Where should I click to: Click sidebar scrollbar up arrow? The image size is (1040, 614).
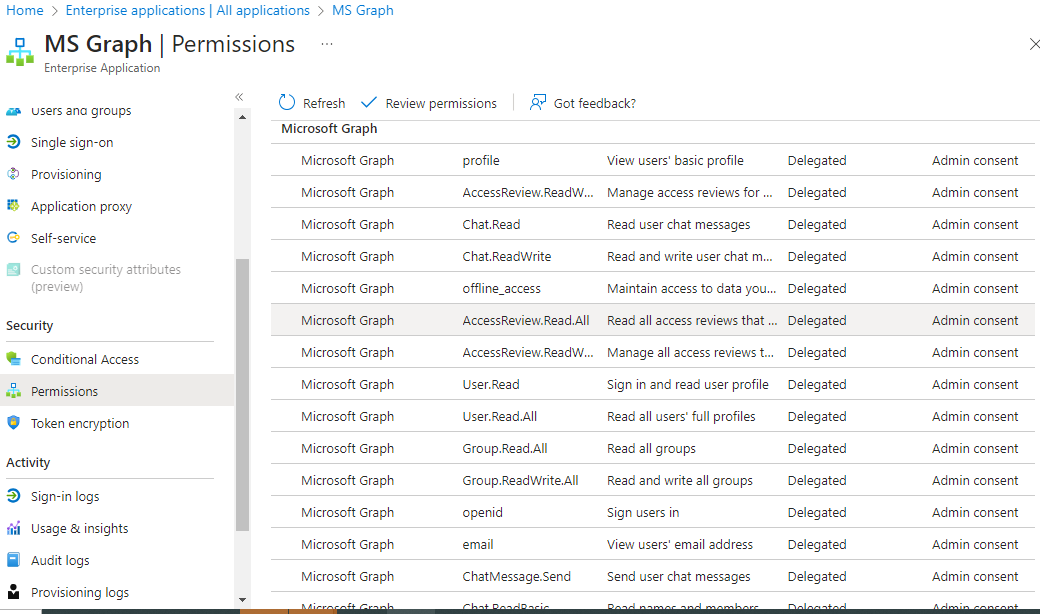click(242, 117)
